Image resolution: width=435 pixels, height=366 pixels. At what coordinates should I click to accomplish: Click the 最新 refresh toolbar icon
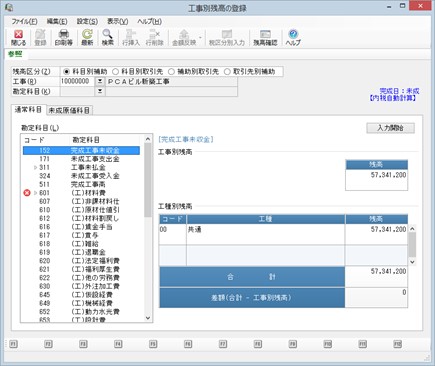point(87,38)
